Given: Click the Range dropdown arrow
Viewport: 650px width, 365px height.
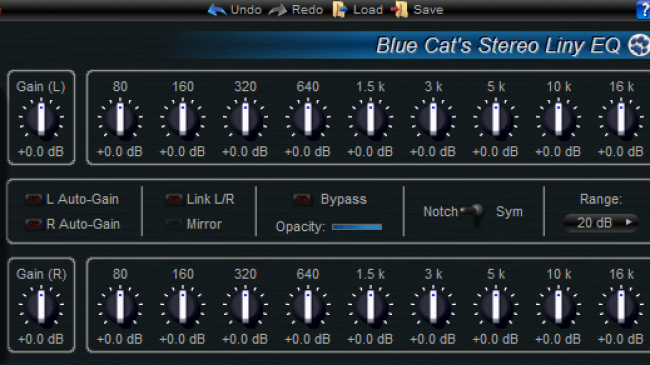Looking at the screenshot, I should [x=629, y=222].
